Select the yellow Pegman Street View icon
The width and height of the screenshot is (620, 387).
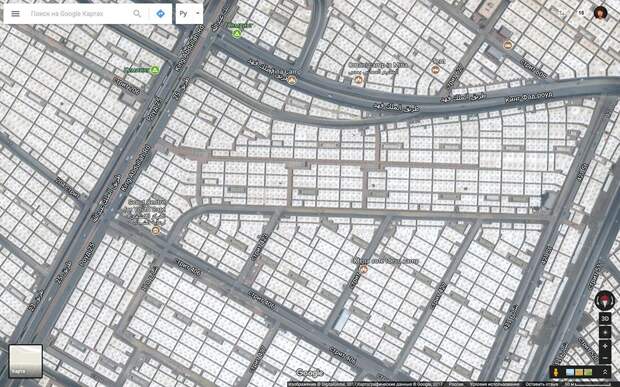pos(556,372)
